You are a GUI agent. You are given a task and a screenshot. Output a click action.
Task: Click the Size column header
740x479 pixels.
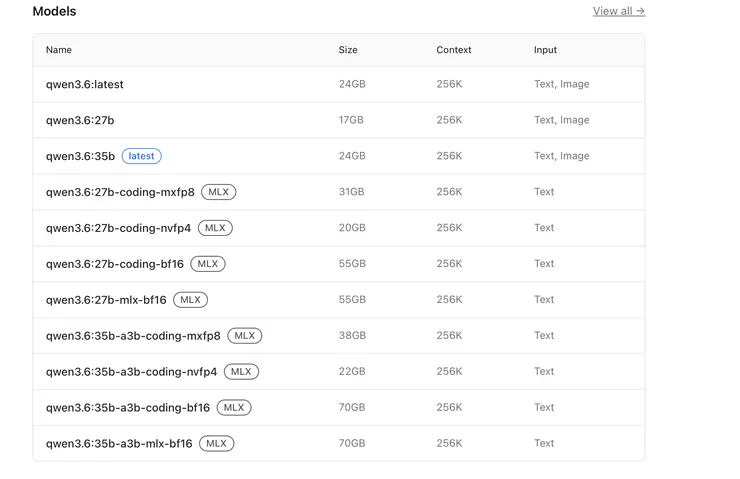click(x=348, y=50)
